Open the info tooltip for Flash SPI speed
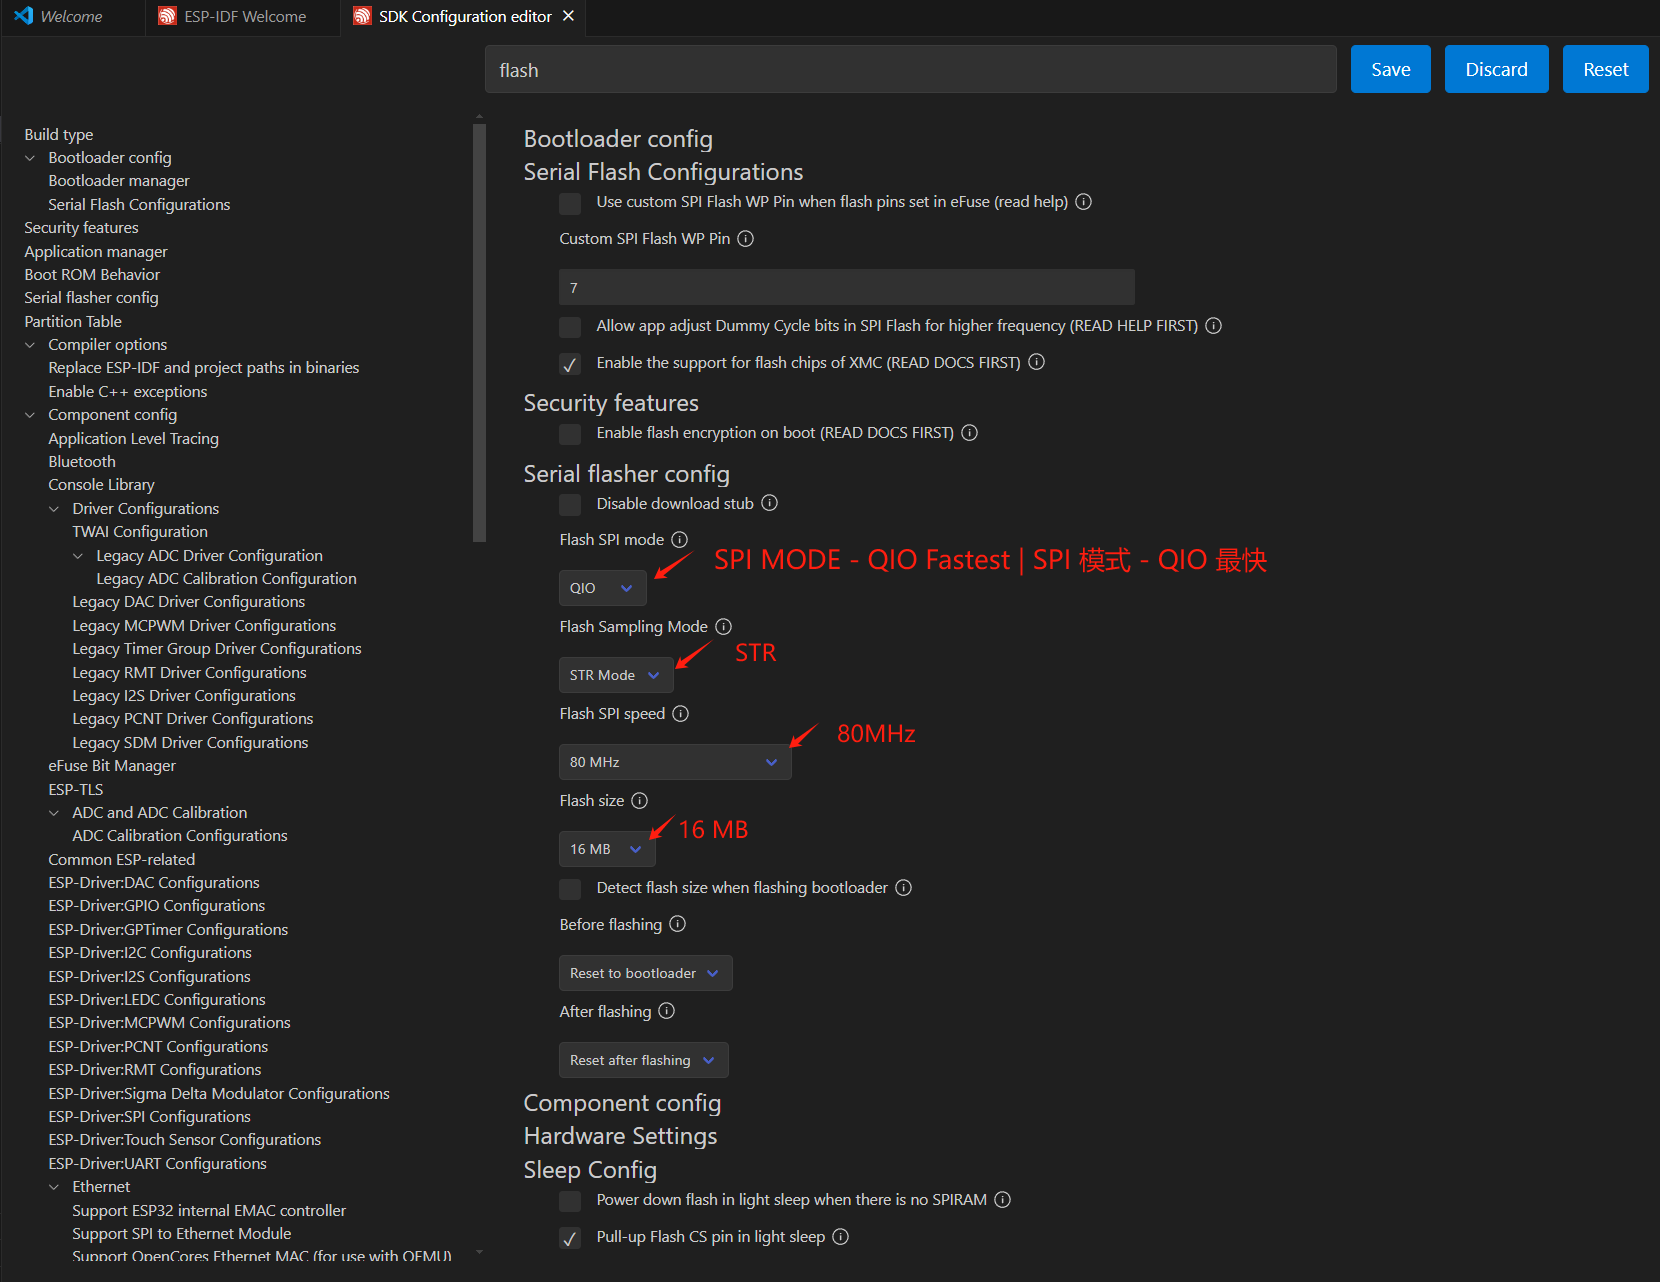 click(x=681, y=713)
